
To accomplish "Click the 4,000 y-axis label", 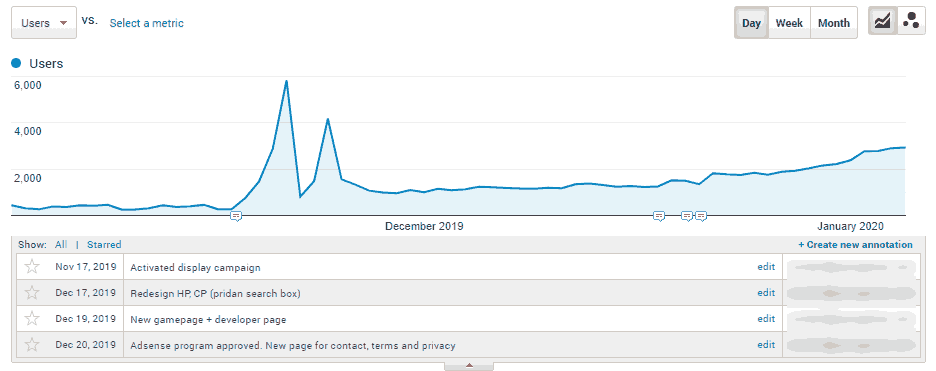I will [27, 131].
